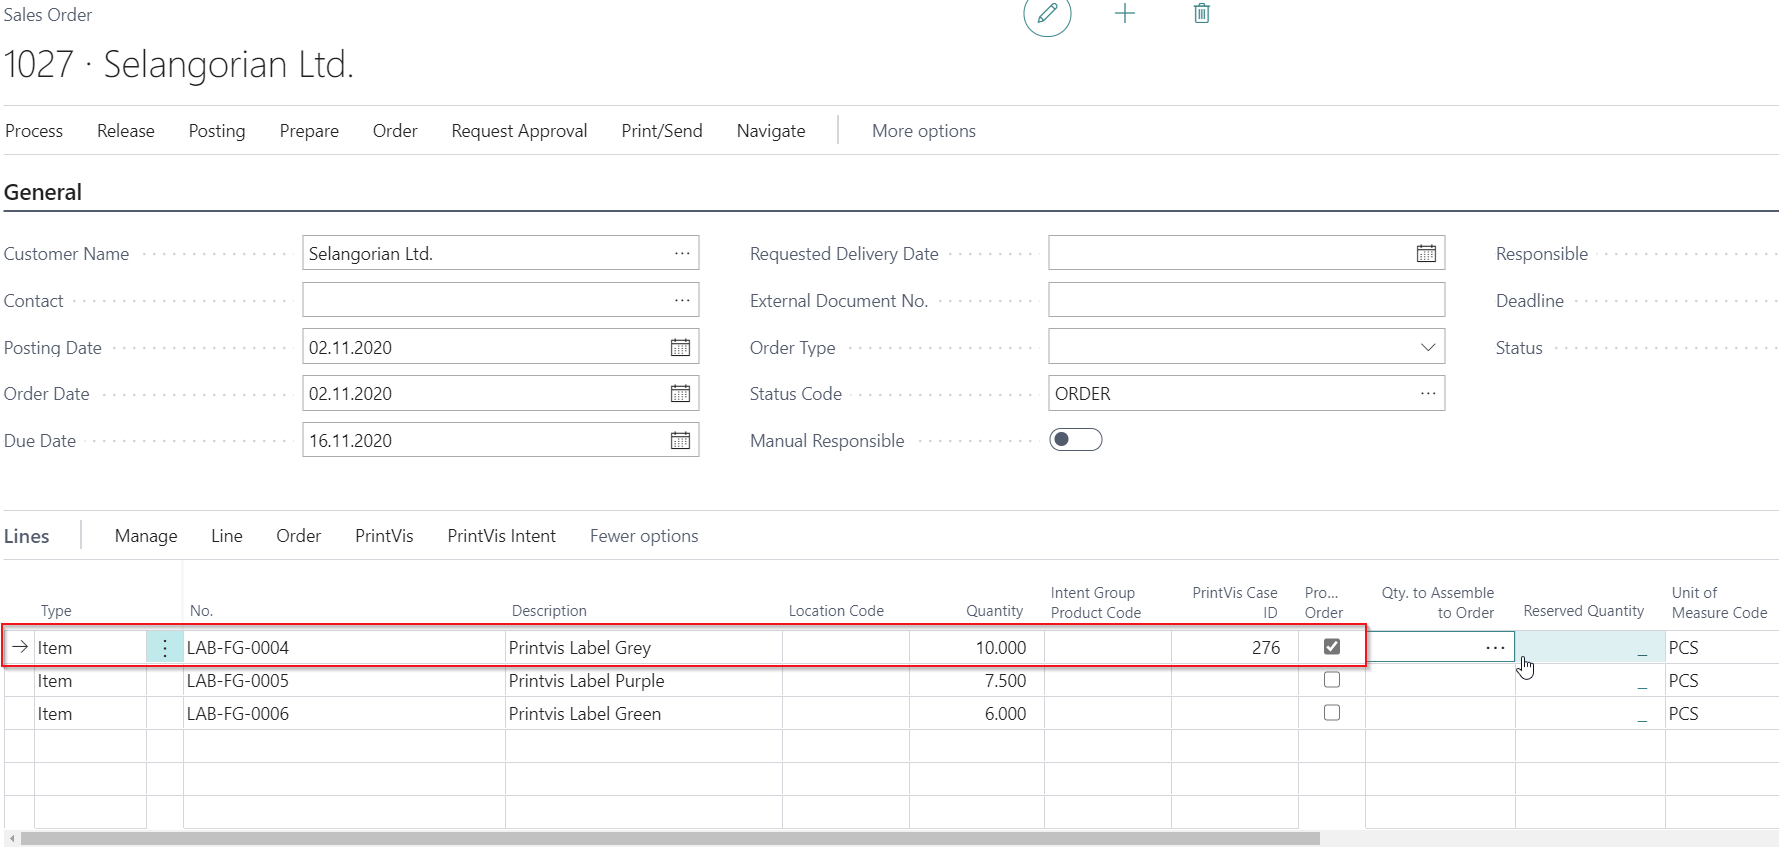
Task: Click the No. column header
Action: click(201, 611)
